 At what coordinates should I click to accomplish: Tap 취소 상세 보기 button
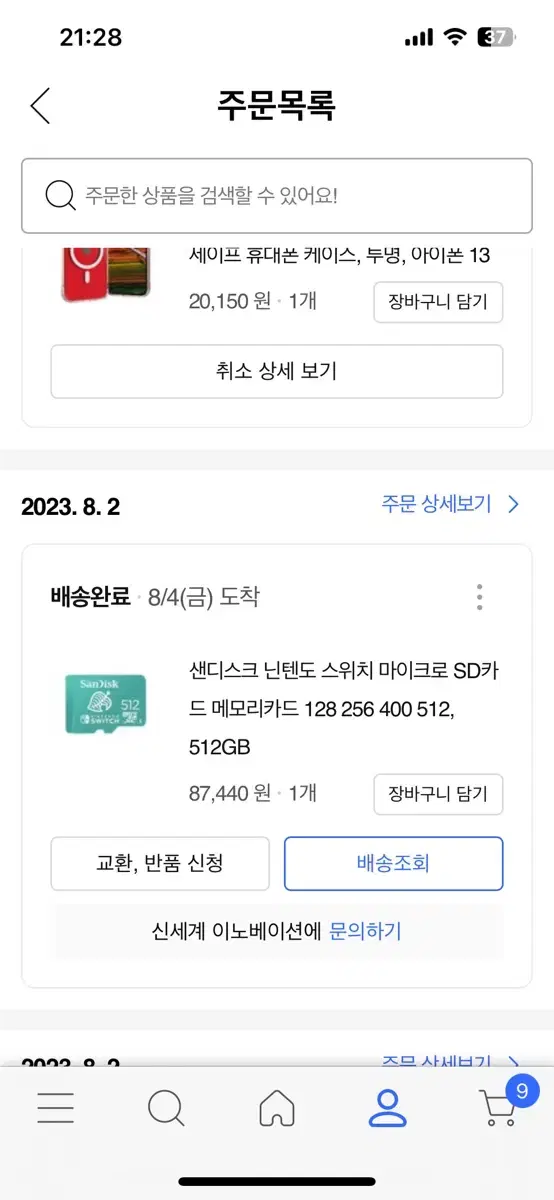coord(277,371)
